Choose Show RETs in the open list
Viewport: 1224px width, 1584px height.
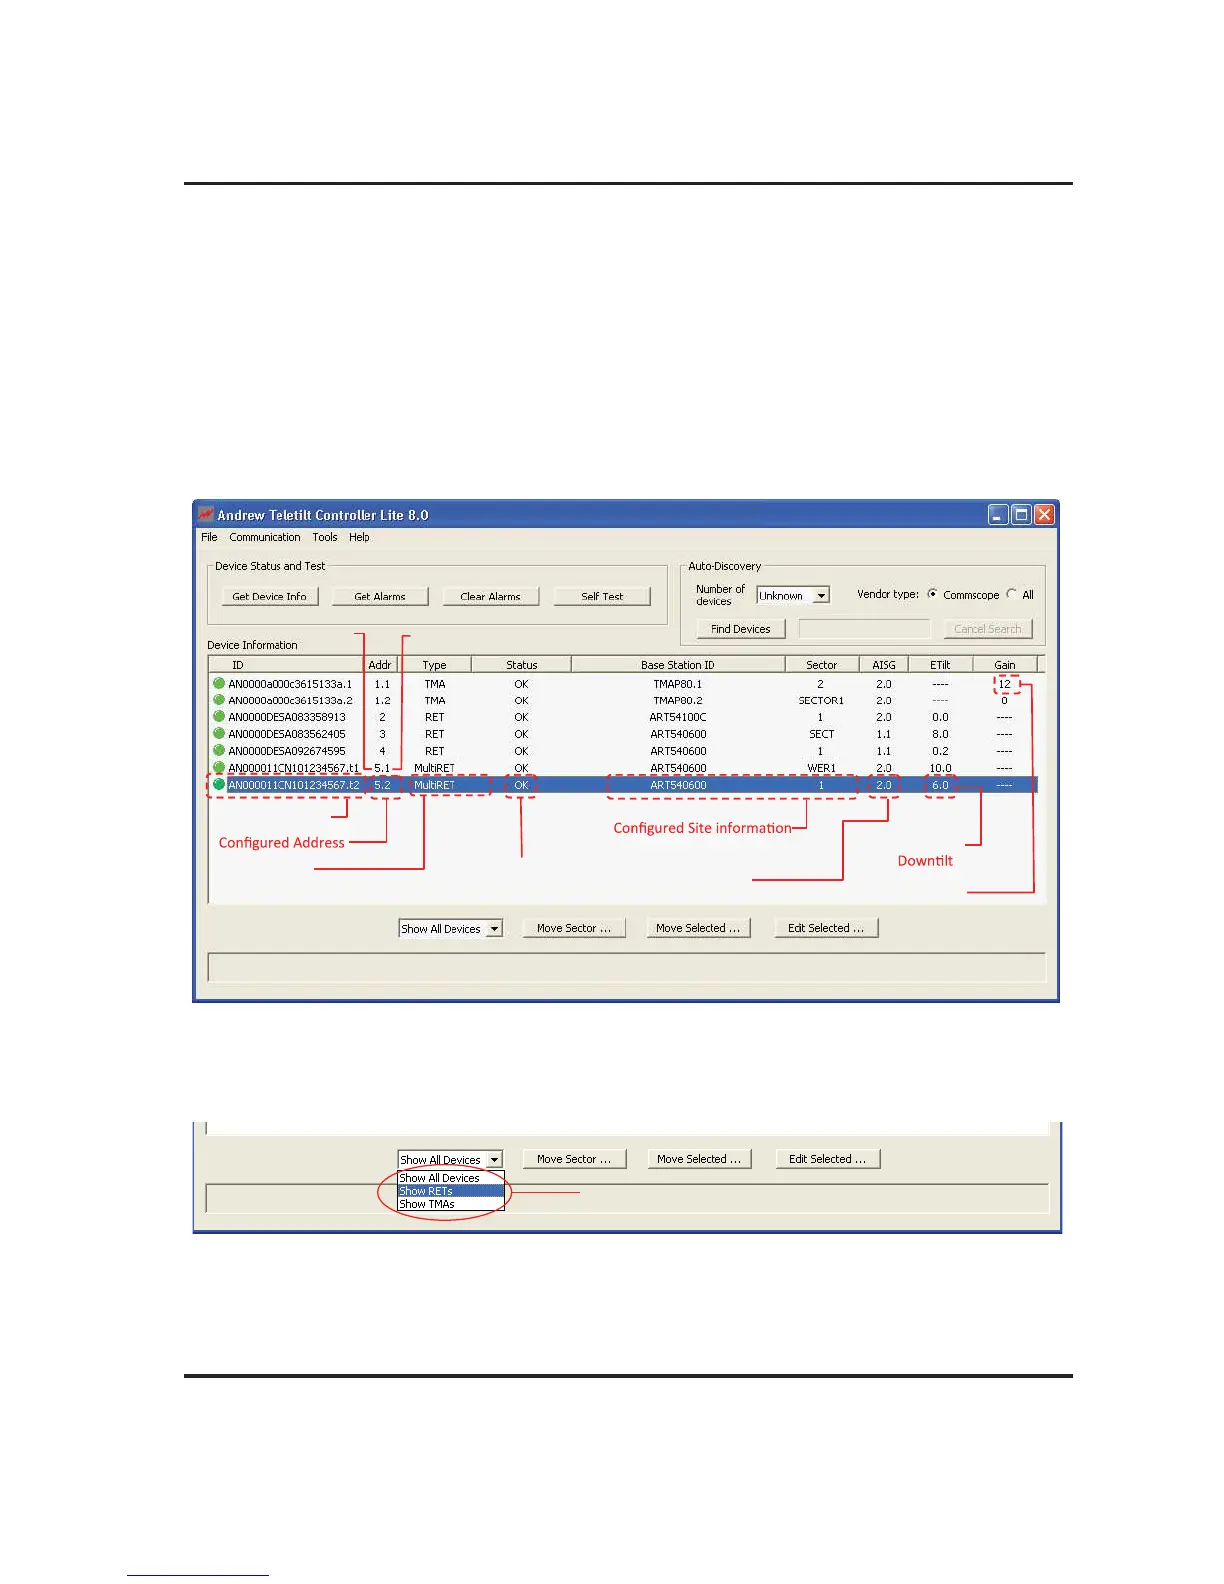[451, 1191]
